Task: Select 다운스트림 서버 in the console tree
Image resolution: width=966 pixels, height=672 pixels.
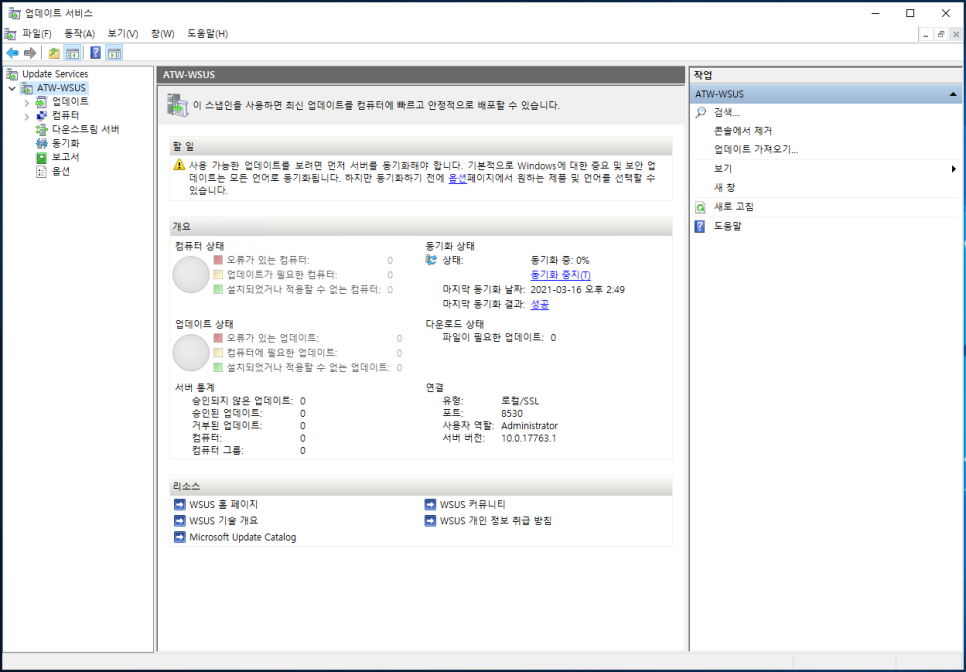Action: 86,129
